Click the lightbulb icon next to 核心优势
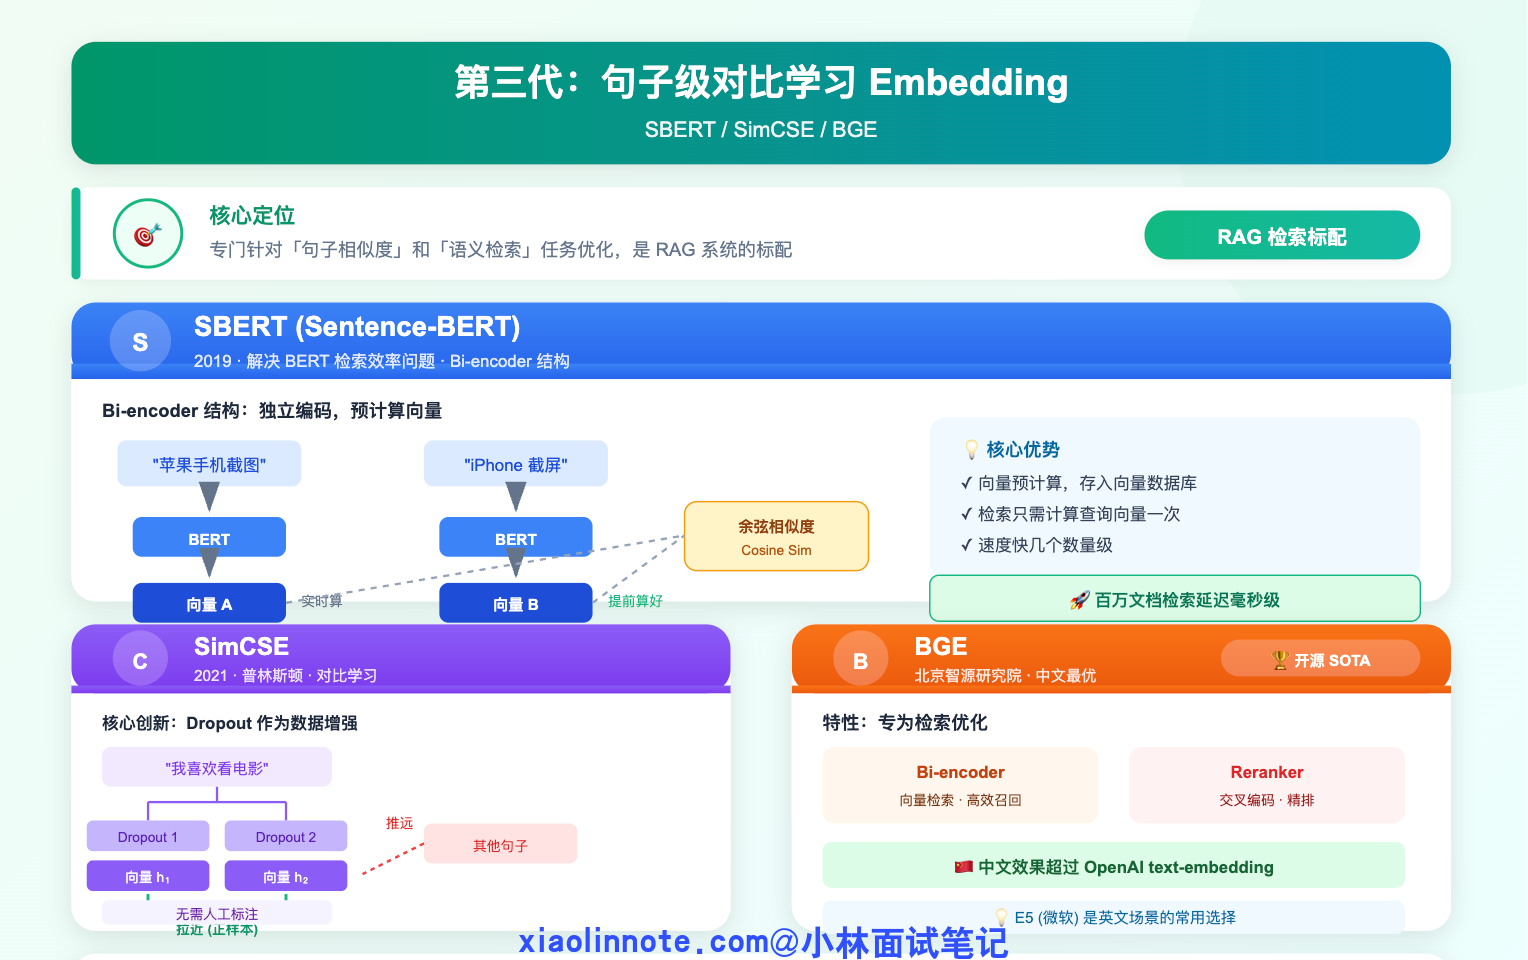 (971, 450)
